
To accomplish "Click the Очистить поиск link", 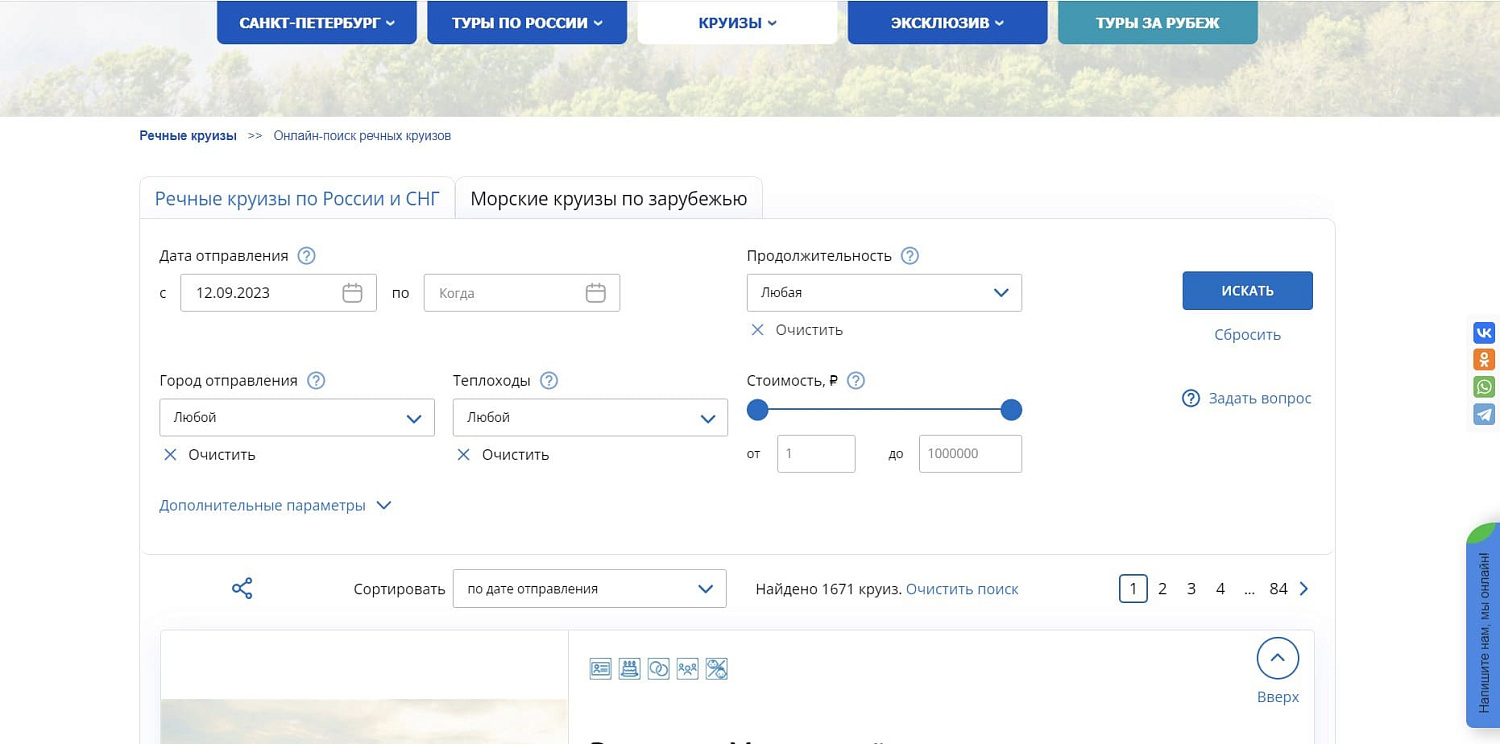I will pos(961,589).
